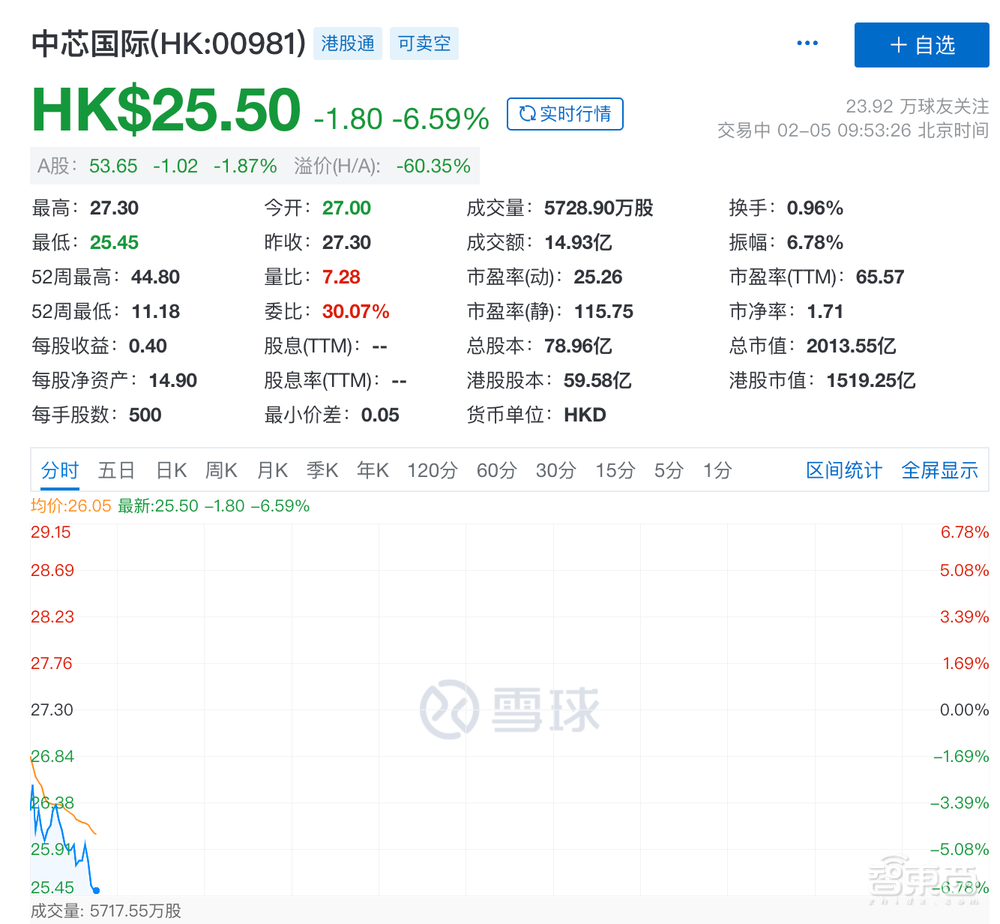Image resolution: width=1000 pixels, height=924 pixels.
Task: Select the 周K weekly chart tab
Action: 221,470
